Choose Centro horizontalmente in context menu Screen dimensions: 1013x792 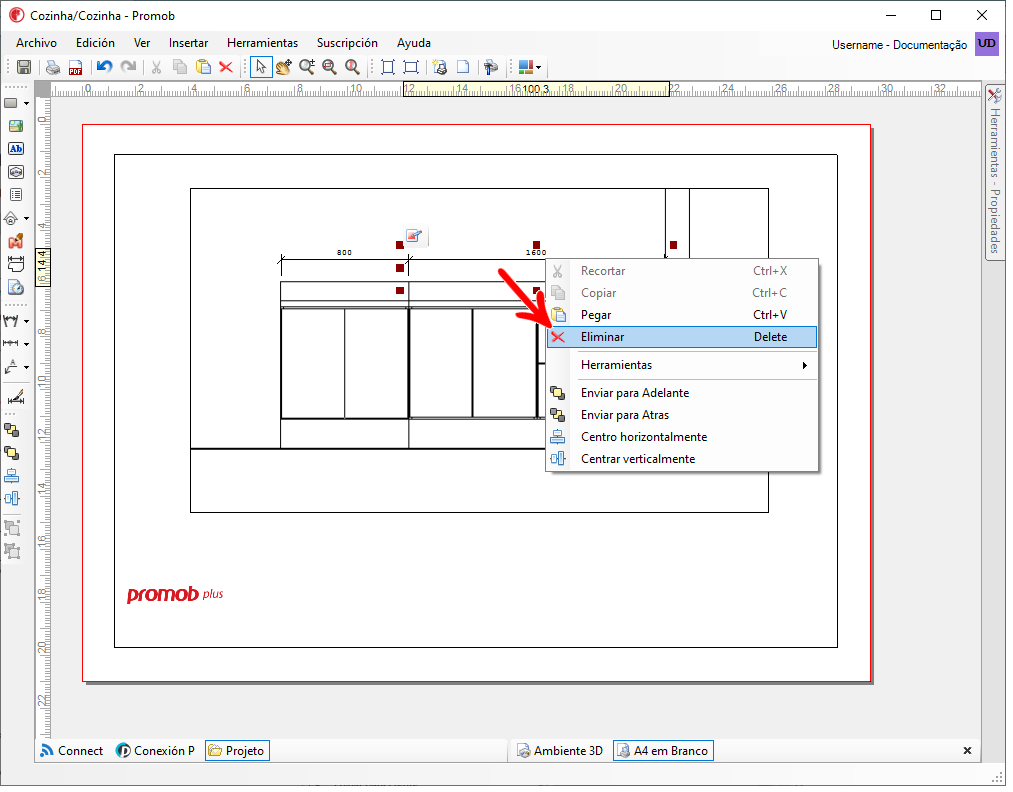[682, 437]
